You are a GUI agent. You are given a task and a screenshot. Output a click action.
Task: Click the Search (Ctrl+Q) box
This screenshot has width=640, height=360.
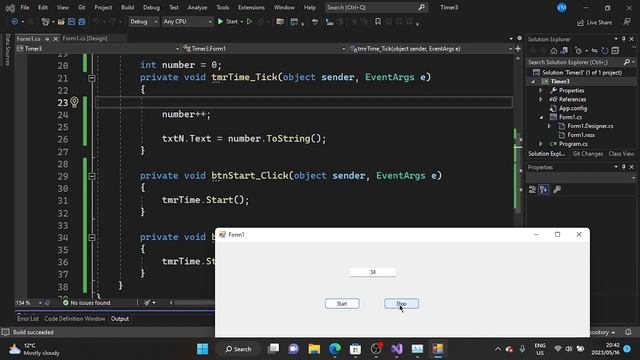(376, 7)
